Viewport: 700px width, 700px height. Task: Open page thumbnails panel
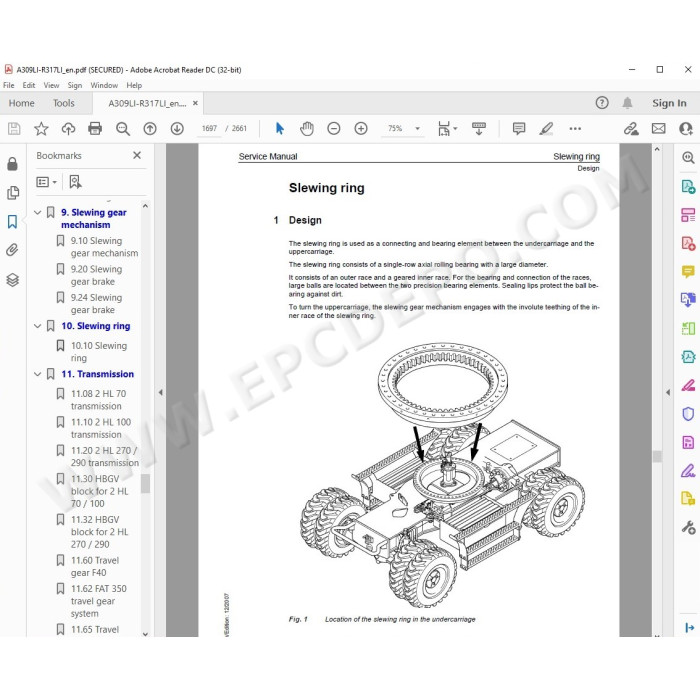(x=13, y=193)
